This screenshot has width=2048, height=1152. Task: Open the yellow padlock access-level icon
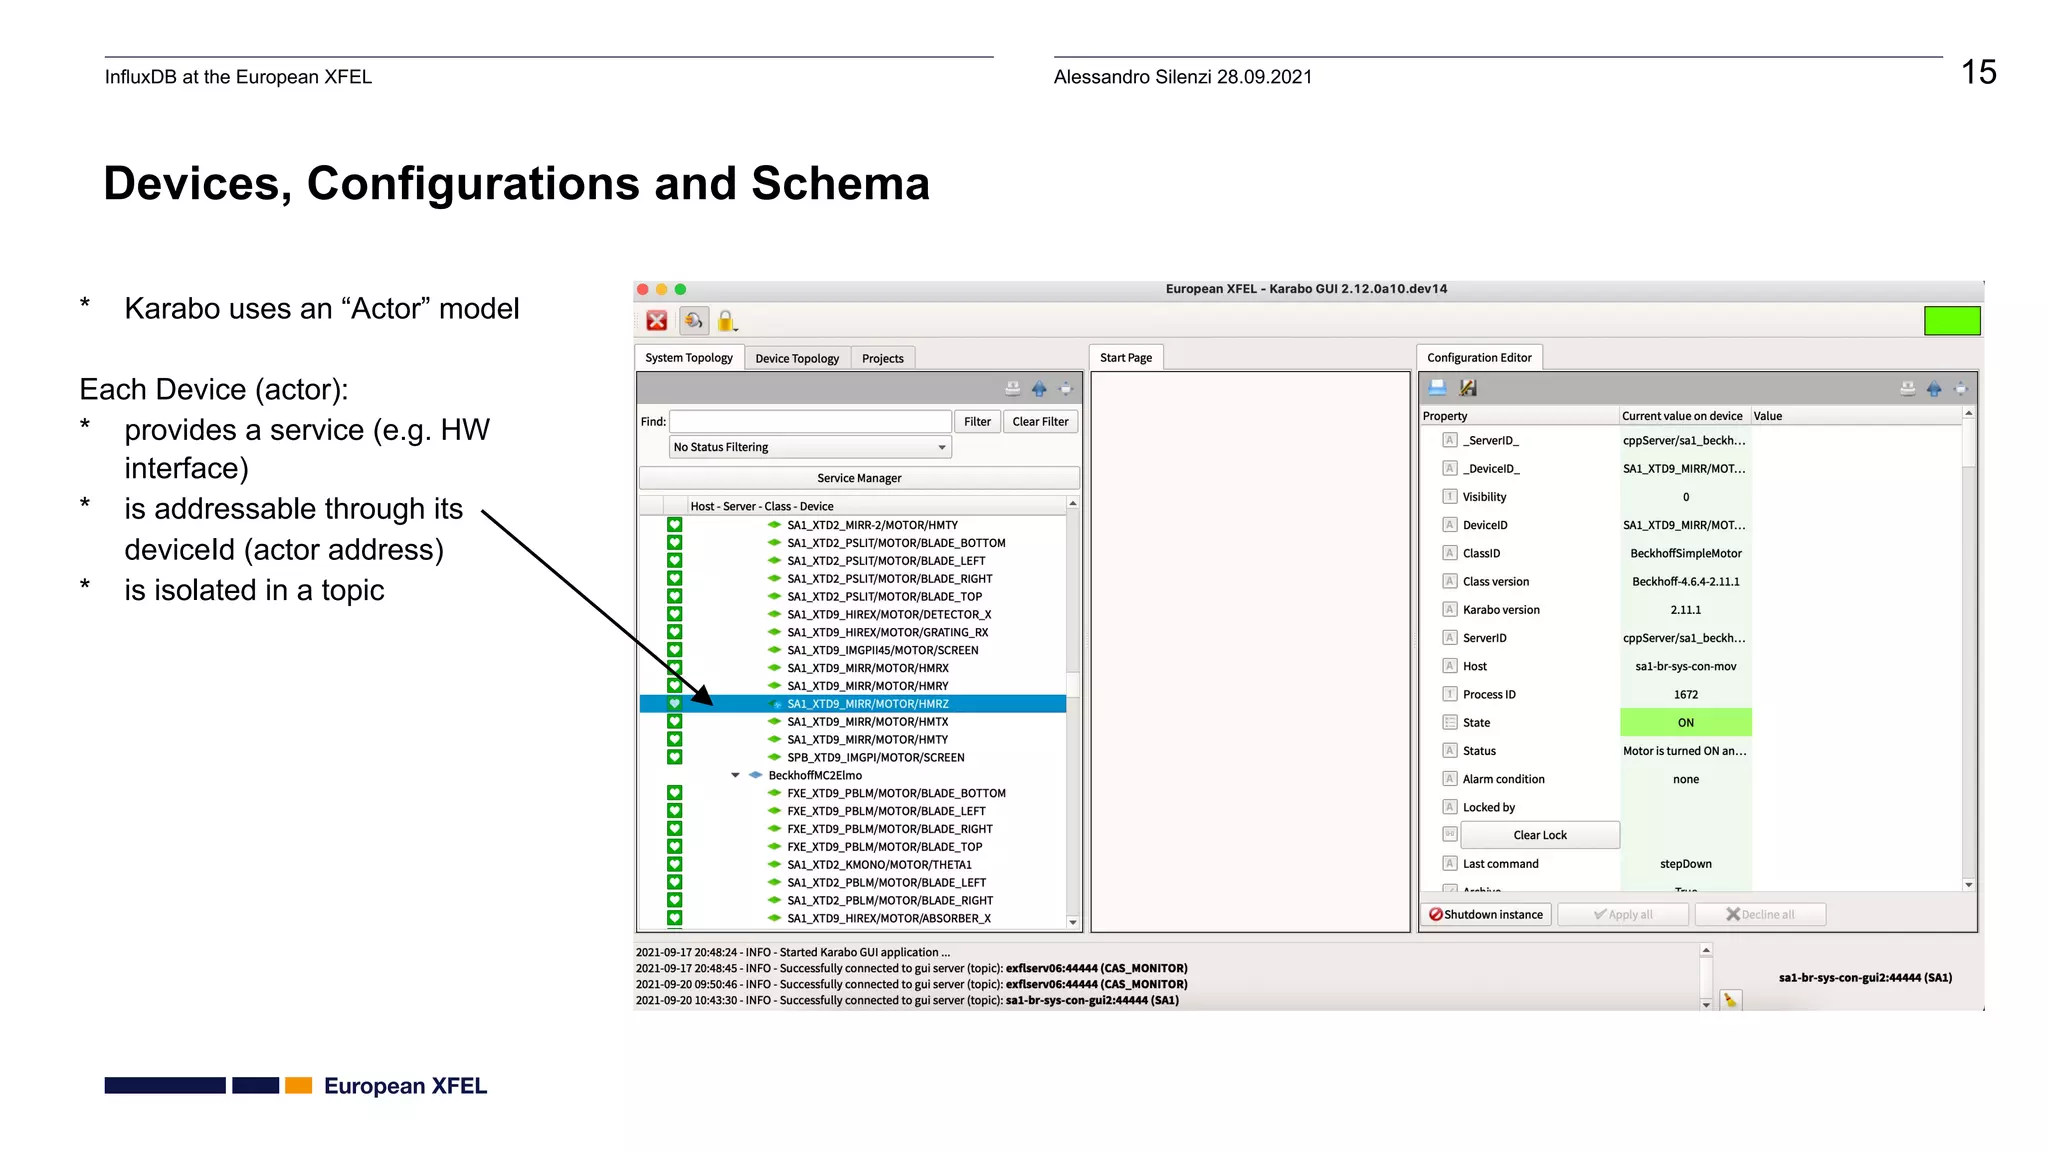(x=726, y=321)
